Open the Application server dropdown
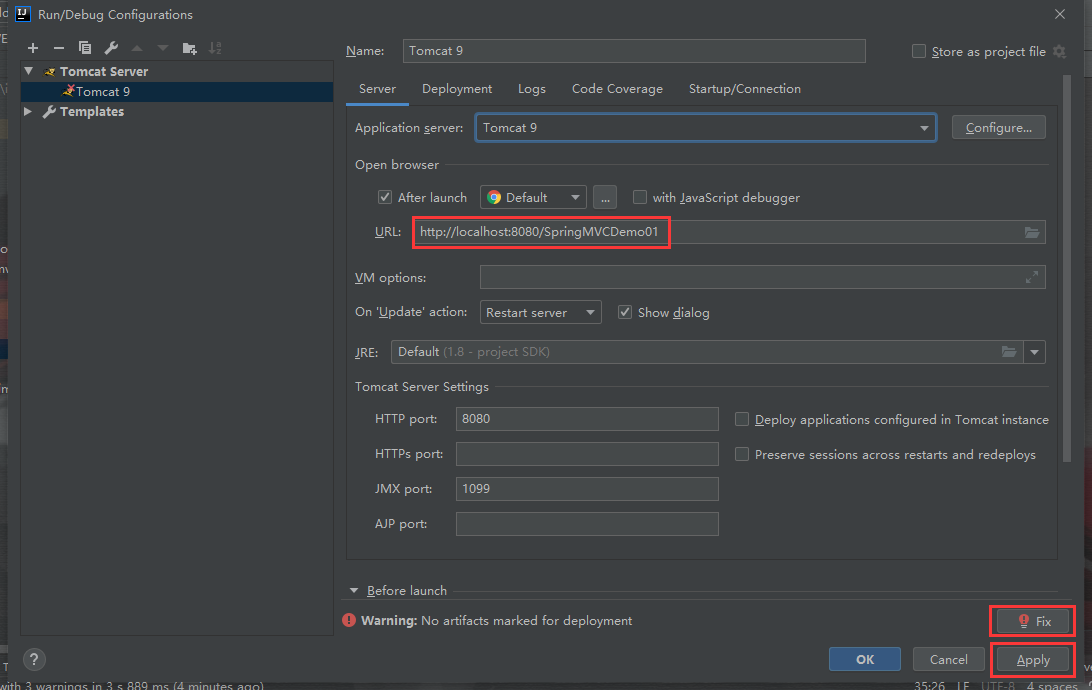 click(923, 128)
